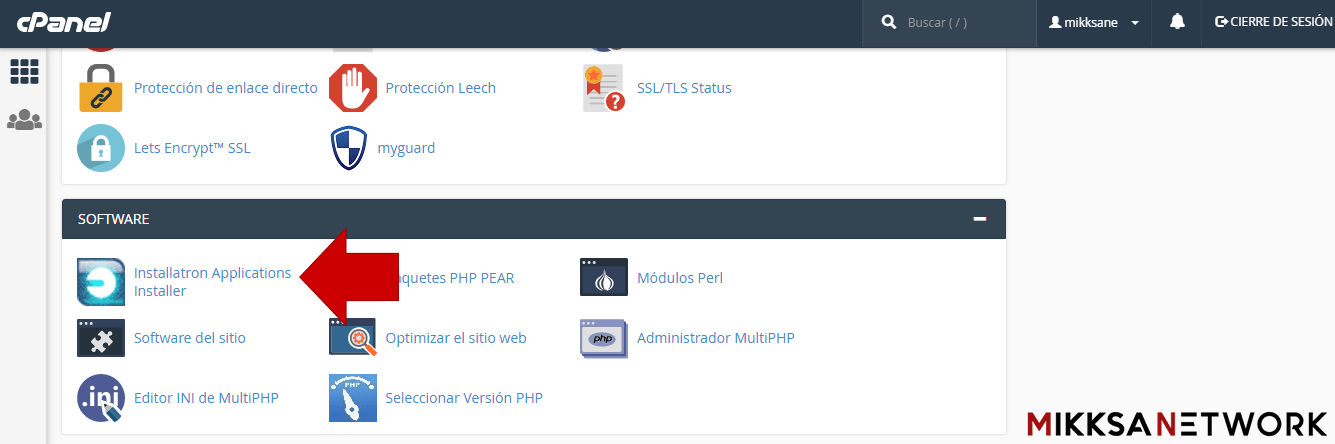The image size is (1335, 444).
Task: Open the Protección de enlace directo link
Action: tap(225, 88)
